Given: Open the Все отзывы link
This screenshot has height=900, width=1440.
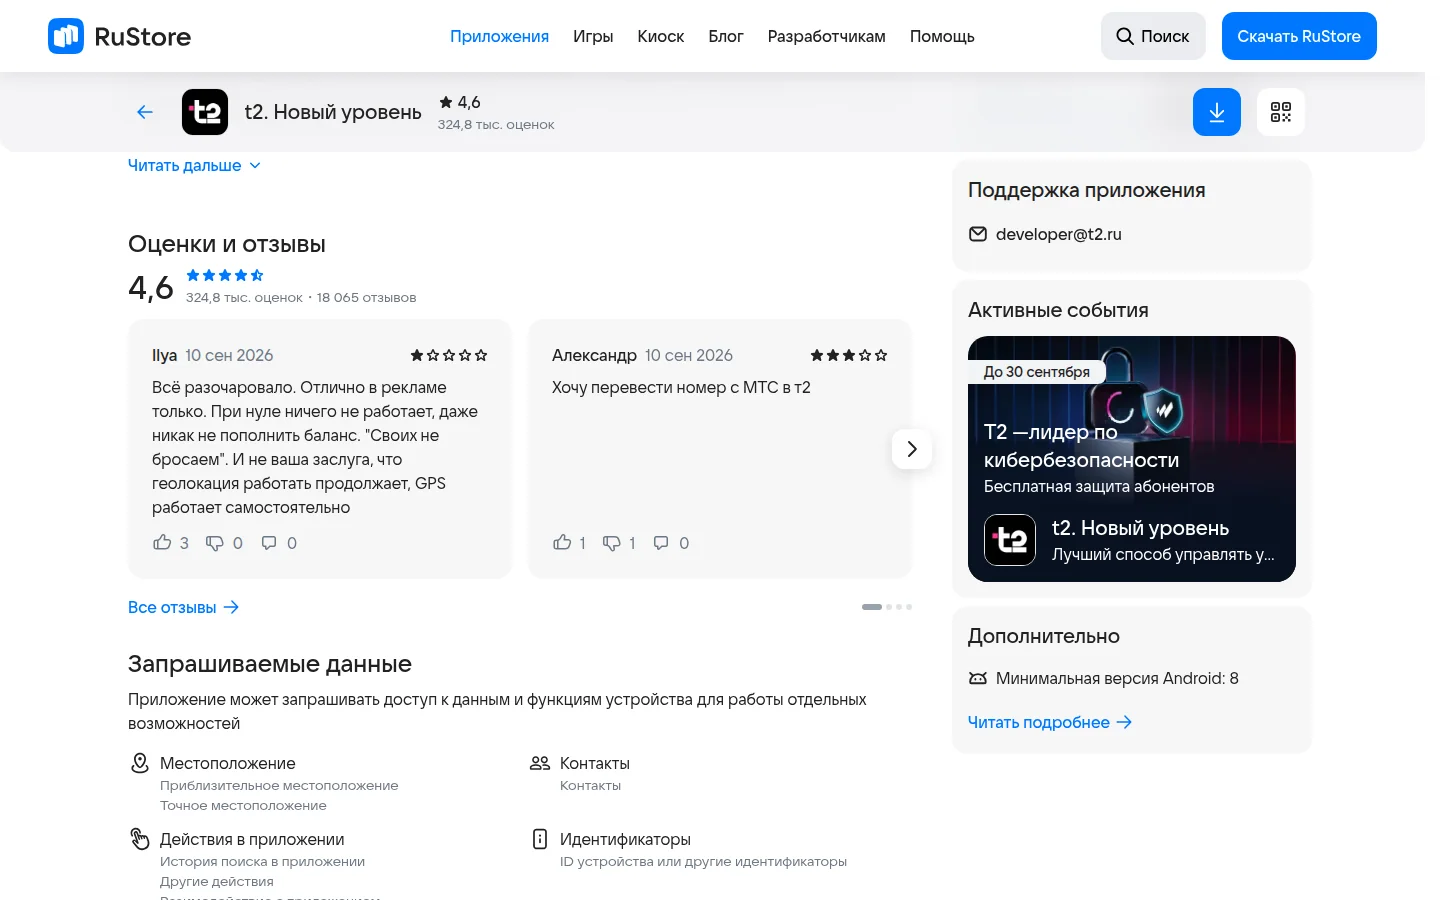Looking at the screenshot, I should (184, 607).
